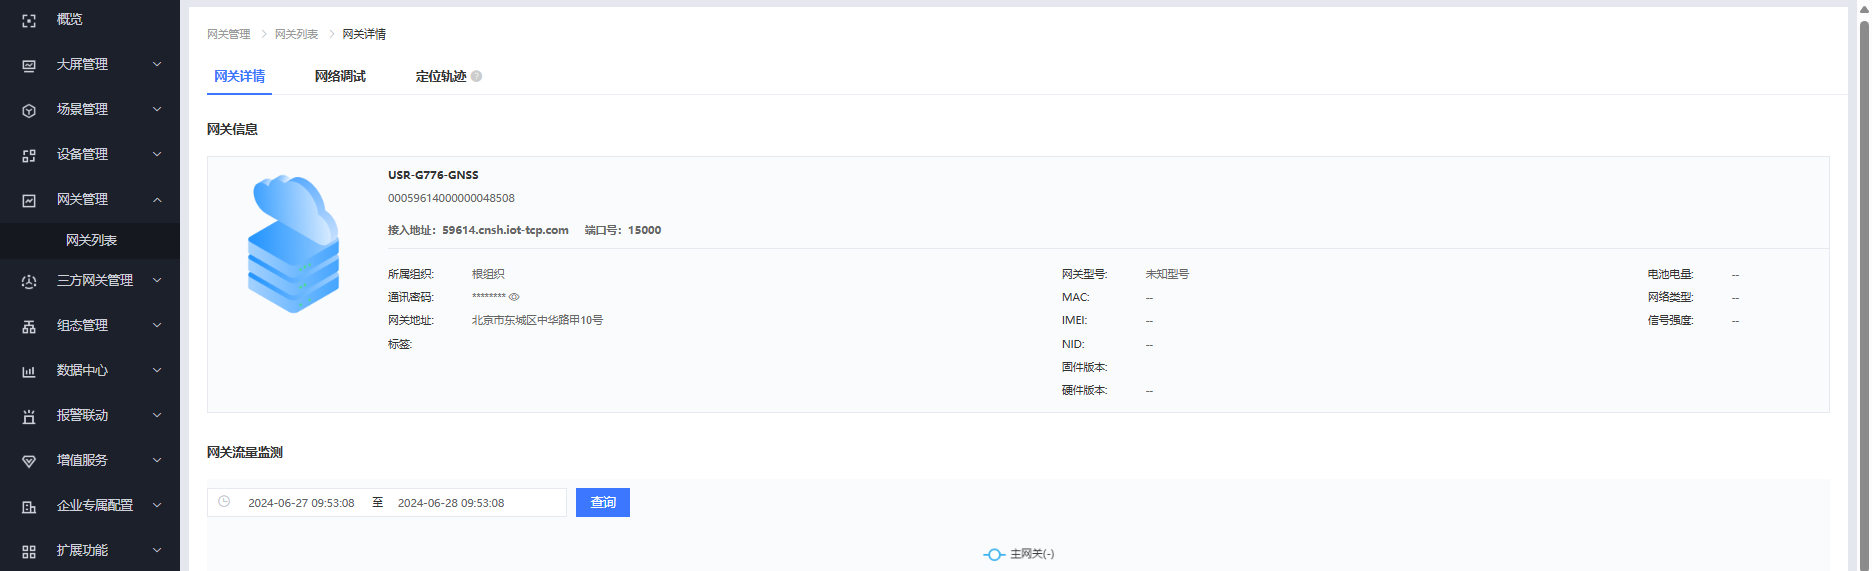Screen dimensions: 1872x571
Task: Open the 网关列表 submenu item
Action: point(90,240)
